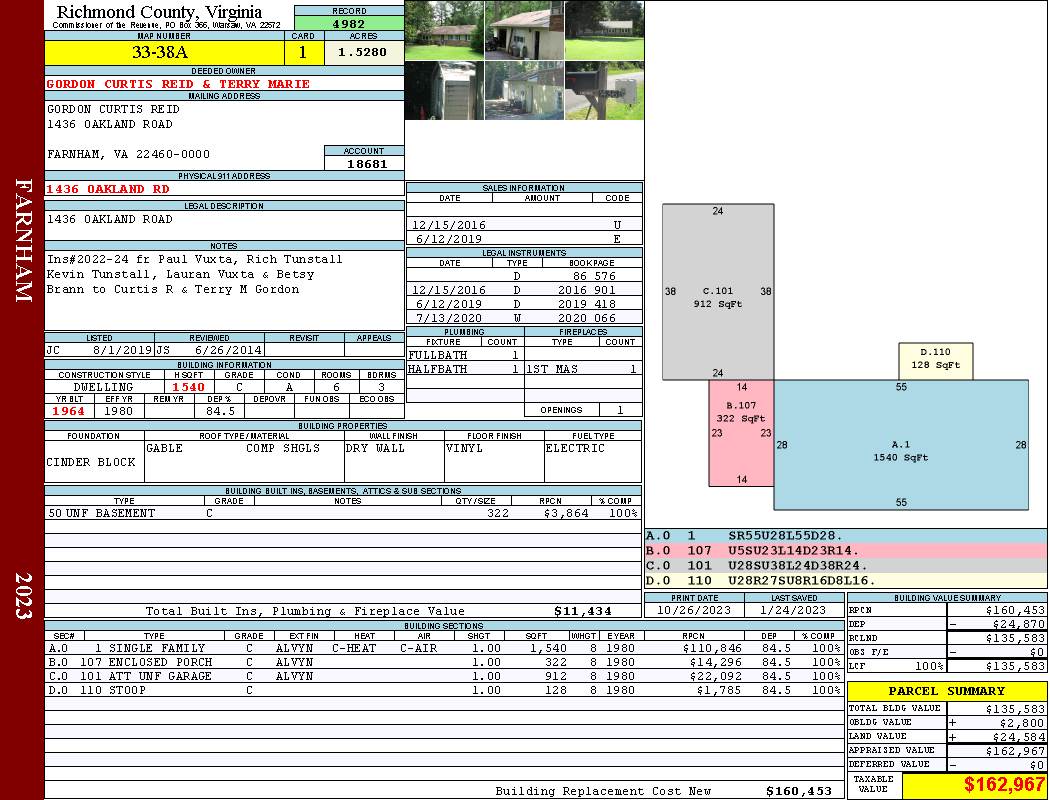Click the OBLDG VALUE amount $2,800
Image resolution: width=1050 pixels, height=800 pixels.
(1021, 722)
